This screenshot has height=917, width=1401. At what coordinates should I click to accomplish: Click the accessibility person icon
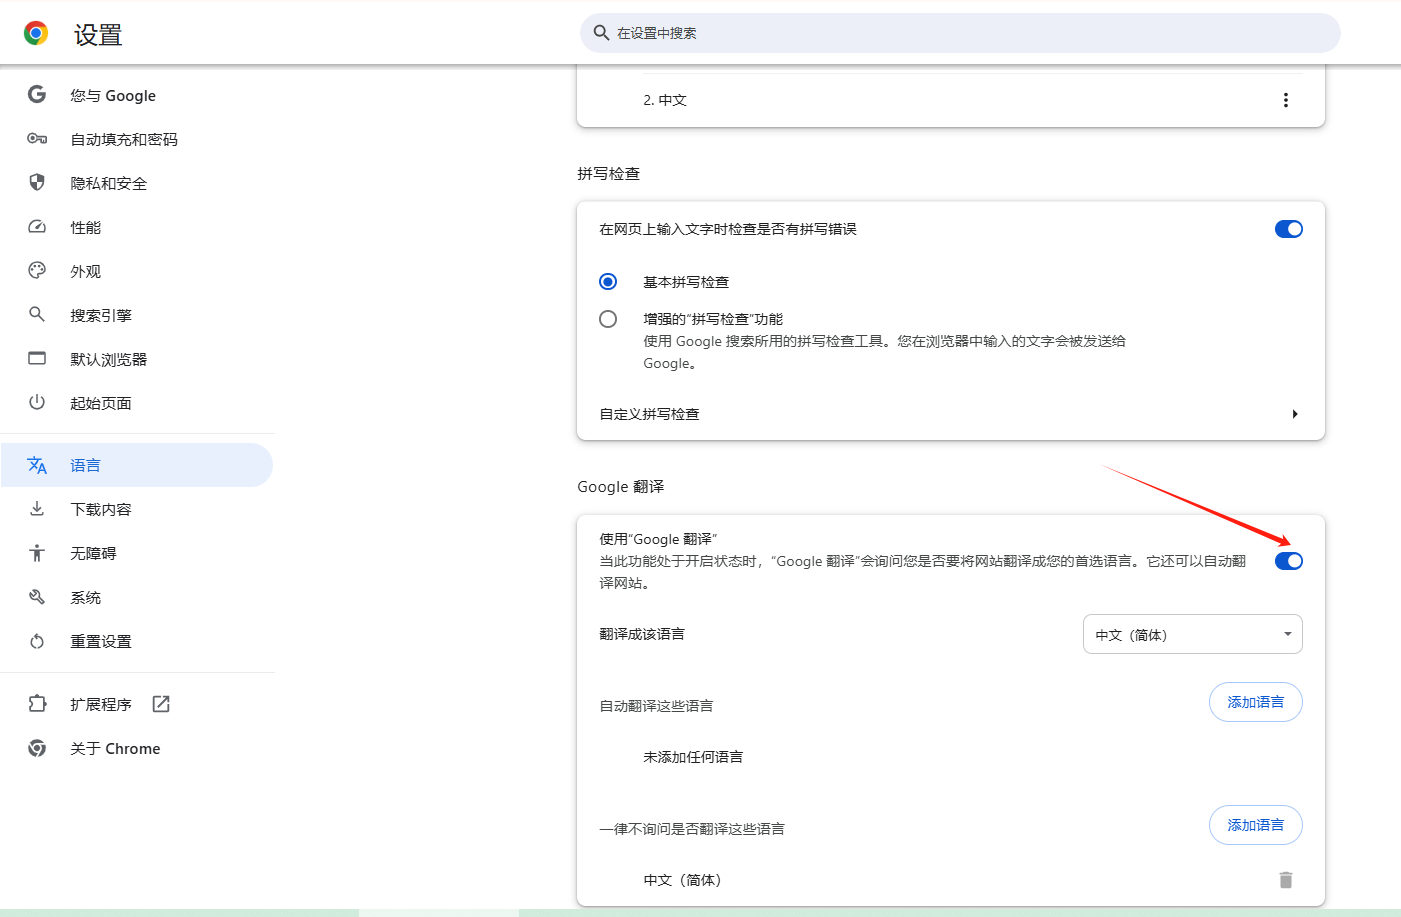[x=37, y=552]
